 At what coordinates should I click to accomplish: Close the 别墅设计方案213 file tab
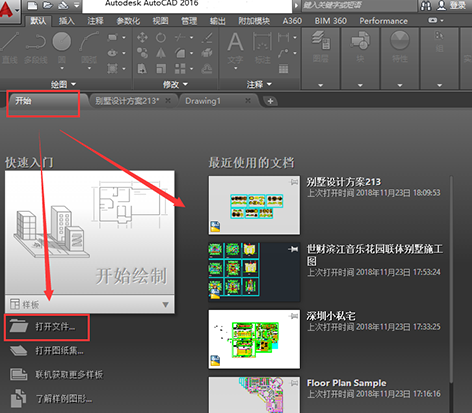pos(168,100)
